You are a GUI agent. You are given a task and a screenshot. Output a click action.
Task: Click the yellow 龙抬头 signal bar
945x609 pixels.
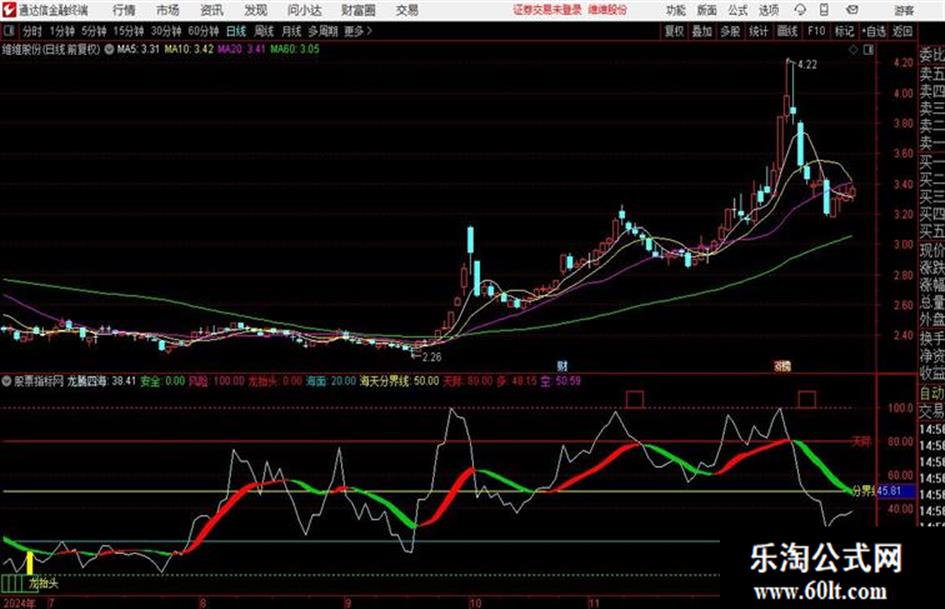[x=30, y=563]
